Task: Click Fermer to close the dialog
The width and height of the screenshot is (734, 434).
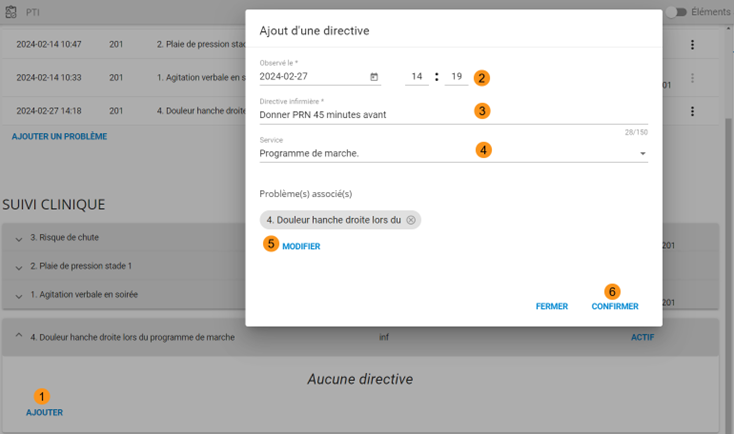Action: pyautogui.click(x=551, y=307)
